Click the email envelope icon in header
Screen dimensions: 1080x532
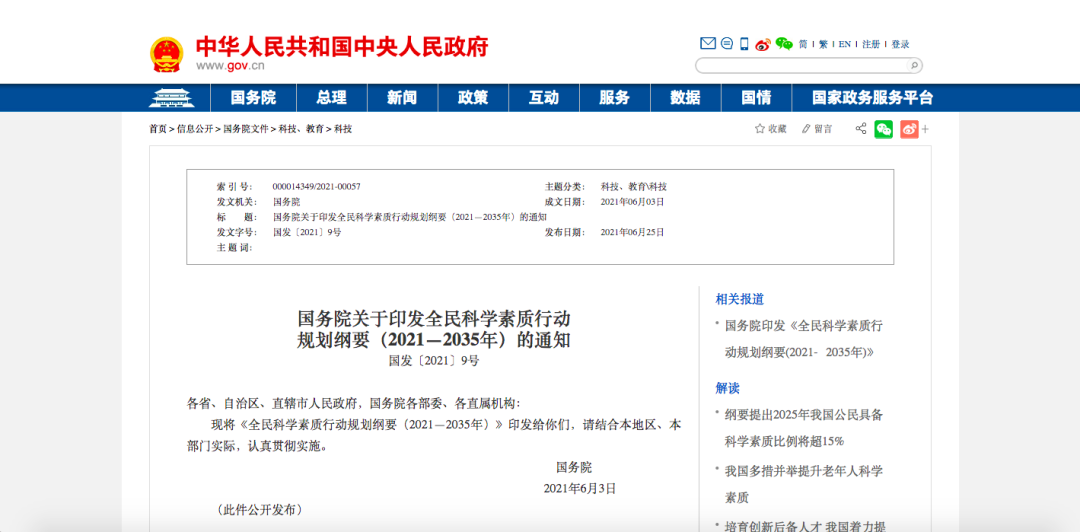[x=708, y=44]
